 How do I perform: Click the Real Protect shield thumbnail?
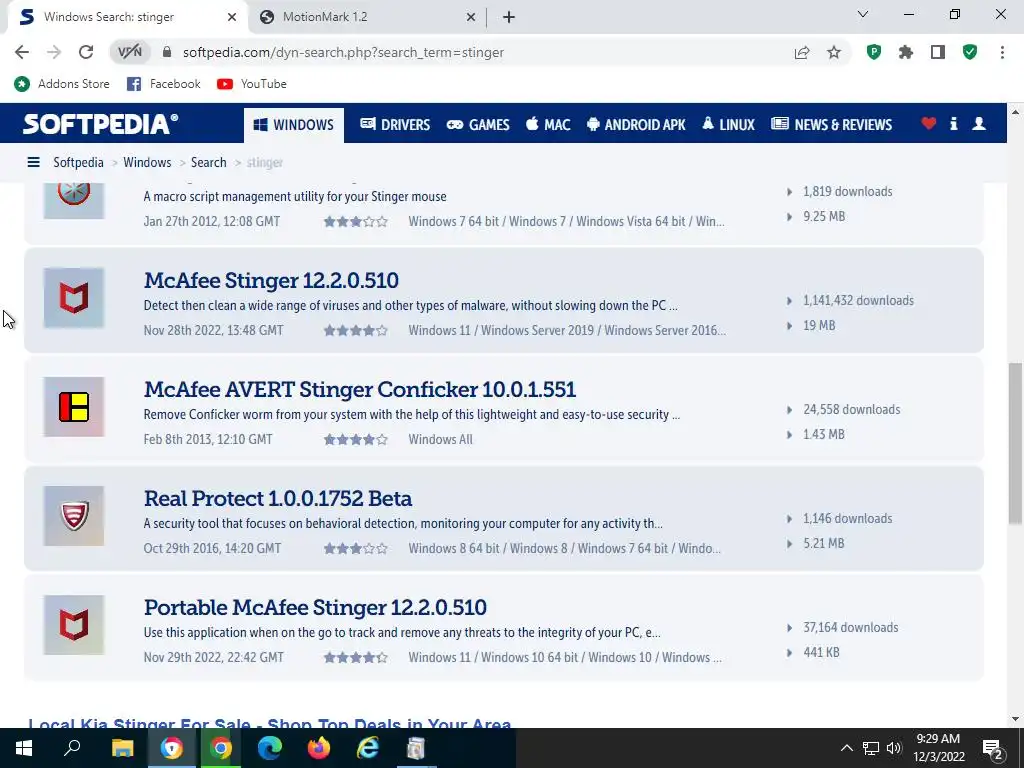(74, 516)
